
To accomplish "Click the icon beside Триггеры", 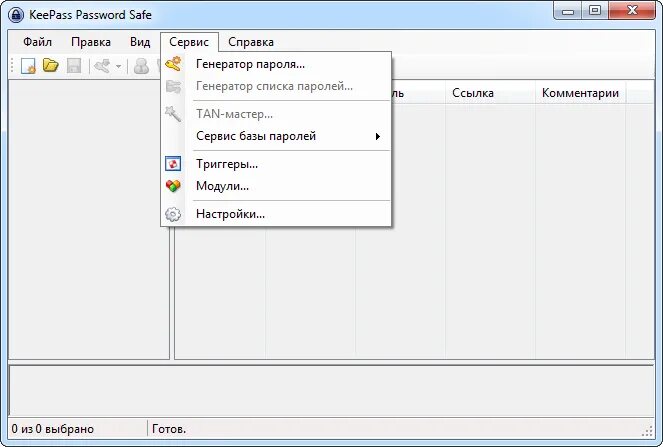I will click(x=173, y=164).
